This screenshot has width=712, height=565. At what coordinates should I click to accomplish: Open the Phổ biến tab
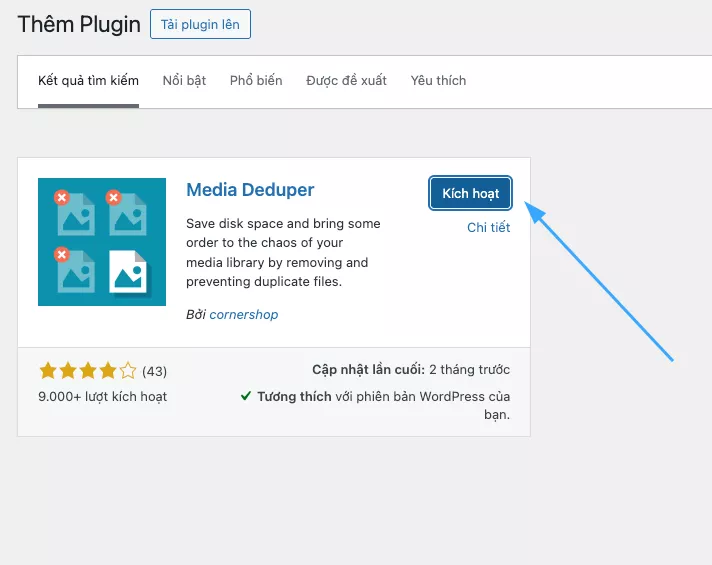click(x=256, y=81)
